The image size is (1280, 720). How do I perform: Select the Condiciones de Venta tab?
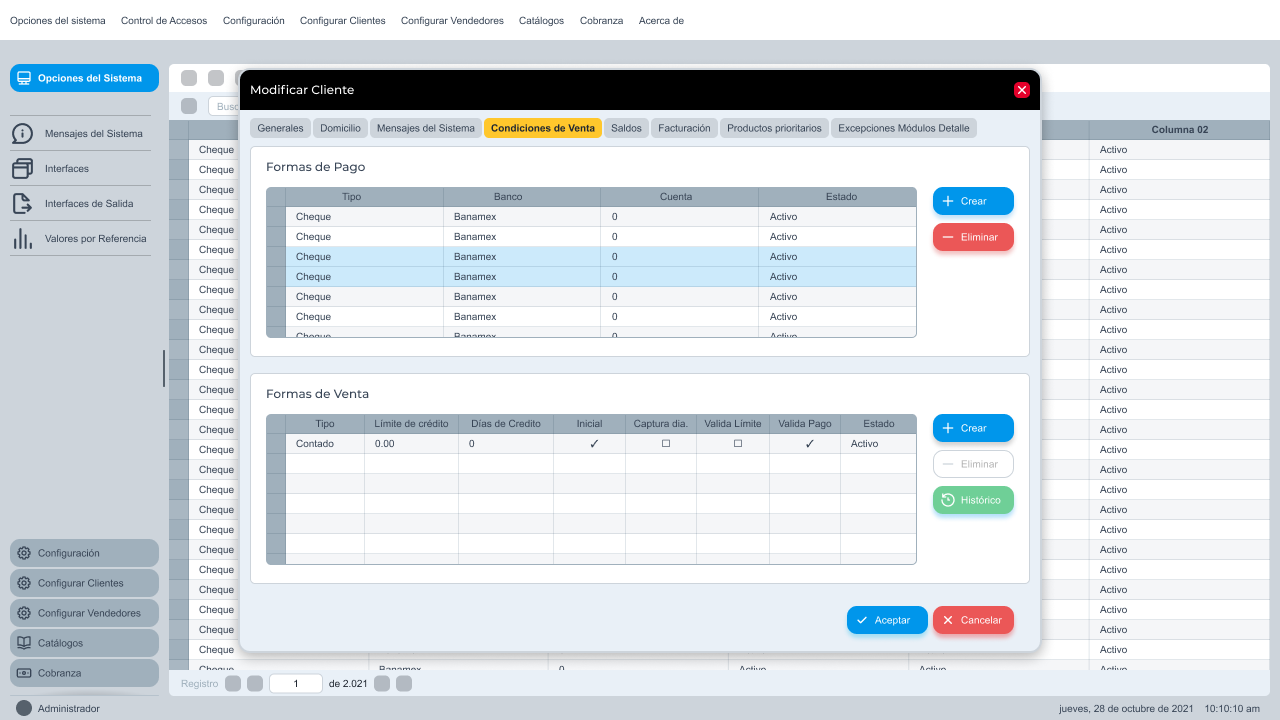pos(543,128)
